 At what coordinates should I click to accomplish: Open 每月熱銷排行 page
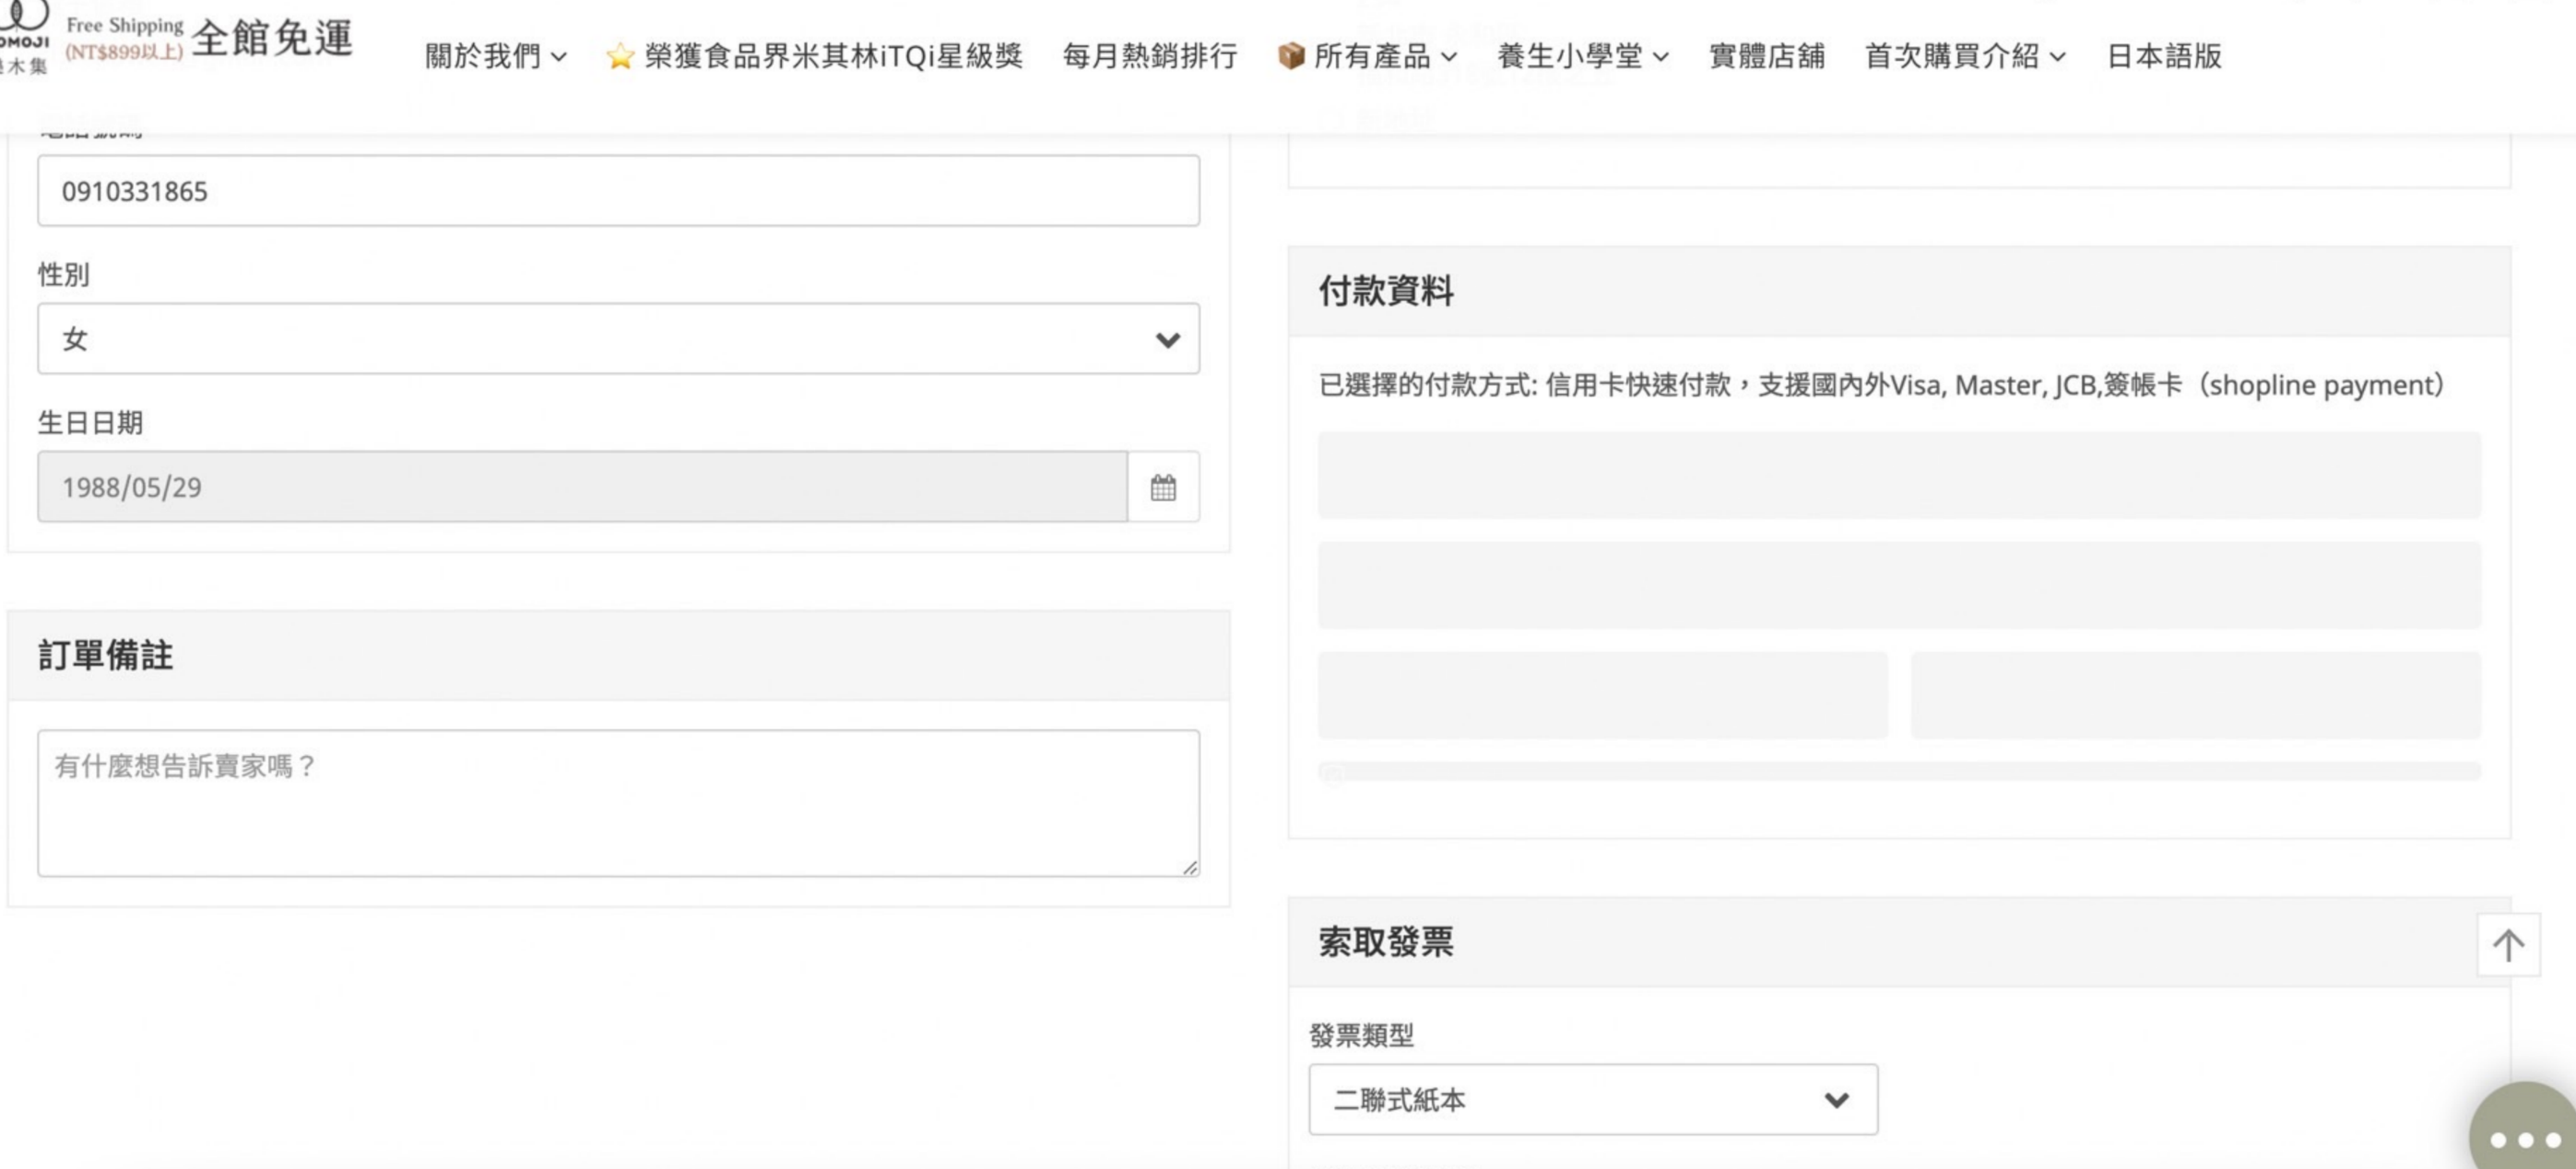(x=1149, y=56)
